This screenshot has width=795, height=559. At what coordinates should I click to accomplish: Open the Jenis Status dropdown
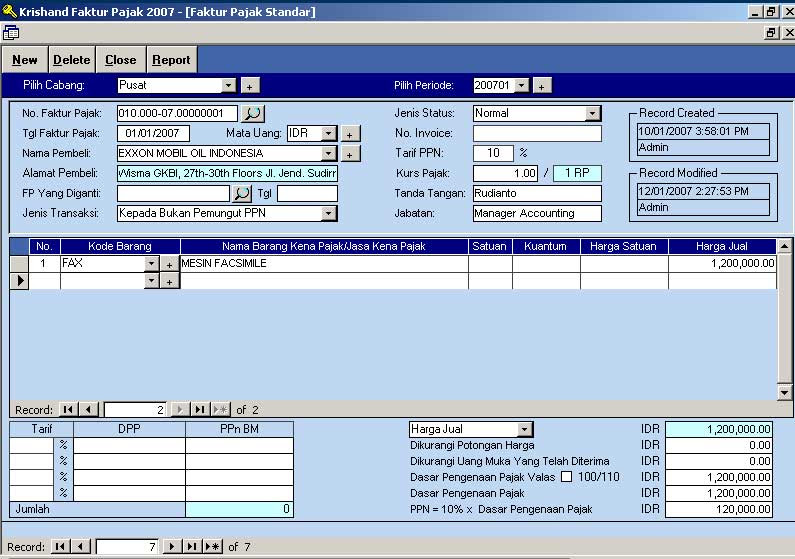pos(593,114)
